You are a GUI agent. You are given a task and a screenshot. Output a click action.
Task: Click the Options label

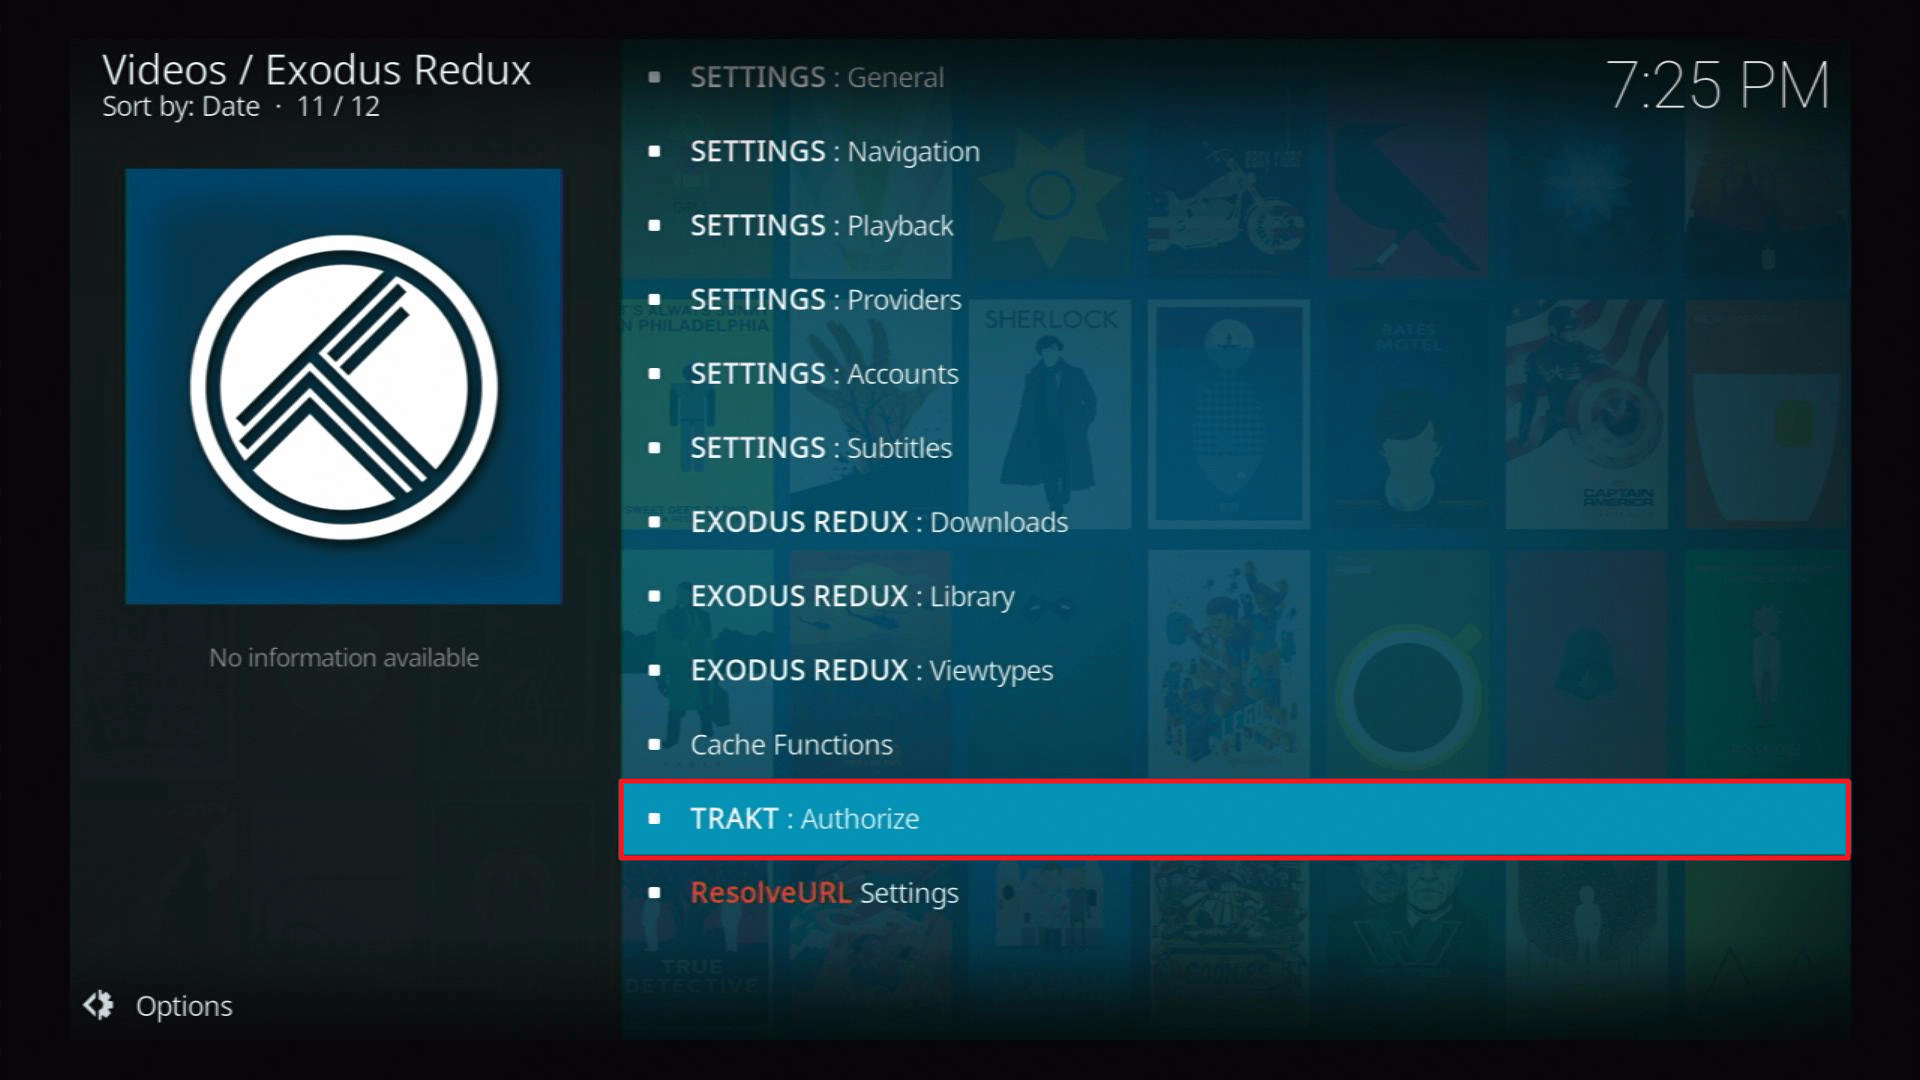pyautogui.click(x=184, y=1006)
